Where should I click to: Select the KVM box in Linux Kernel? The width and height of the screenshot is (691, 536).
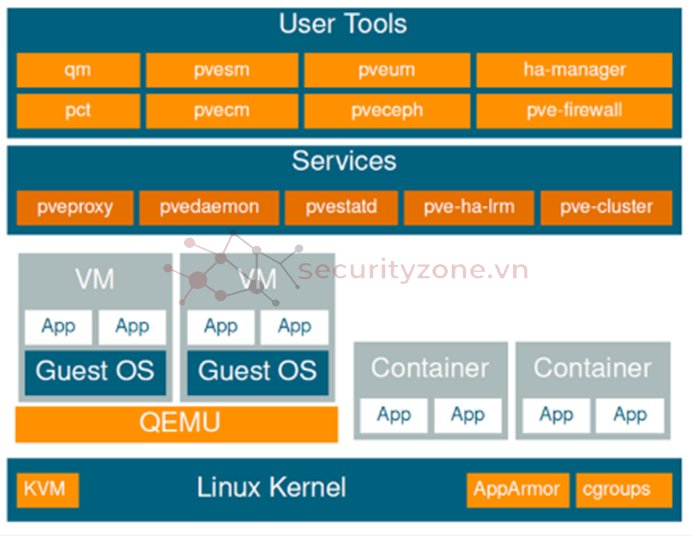tap(48, 490)
